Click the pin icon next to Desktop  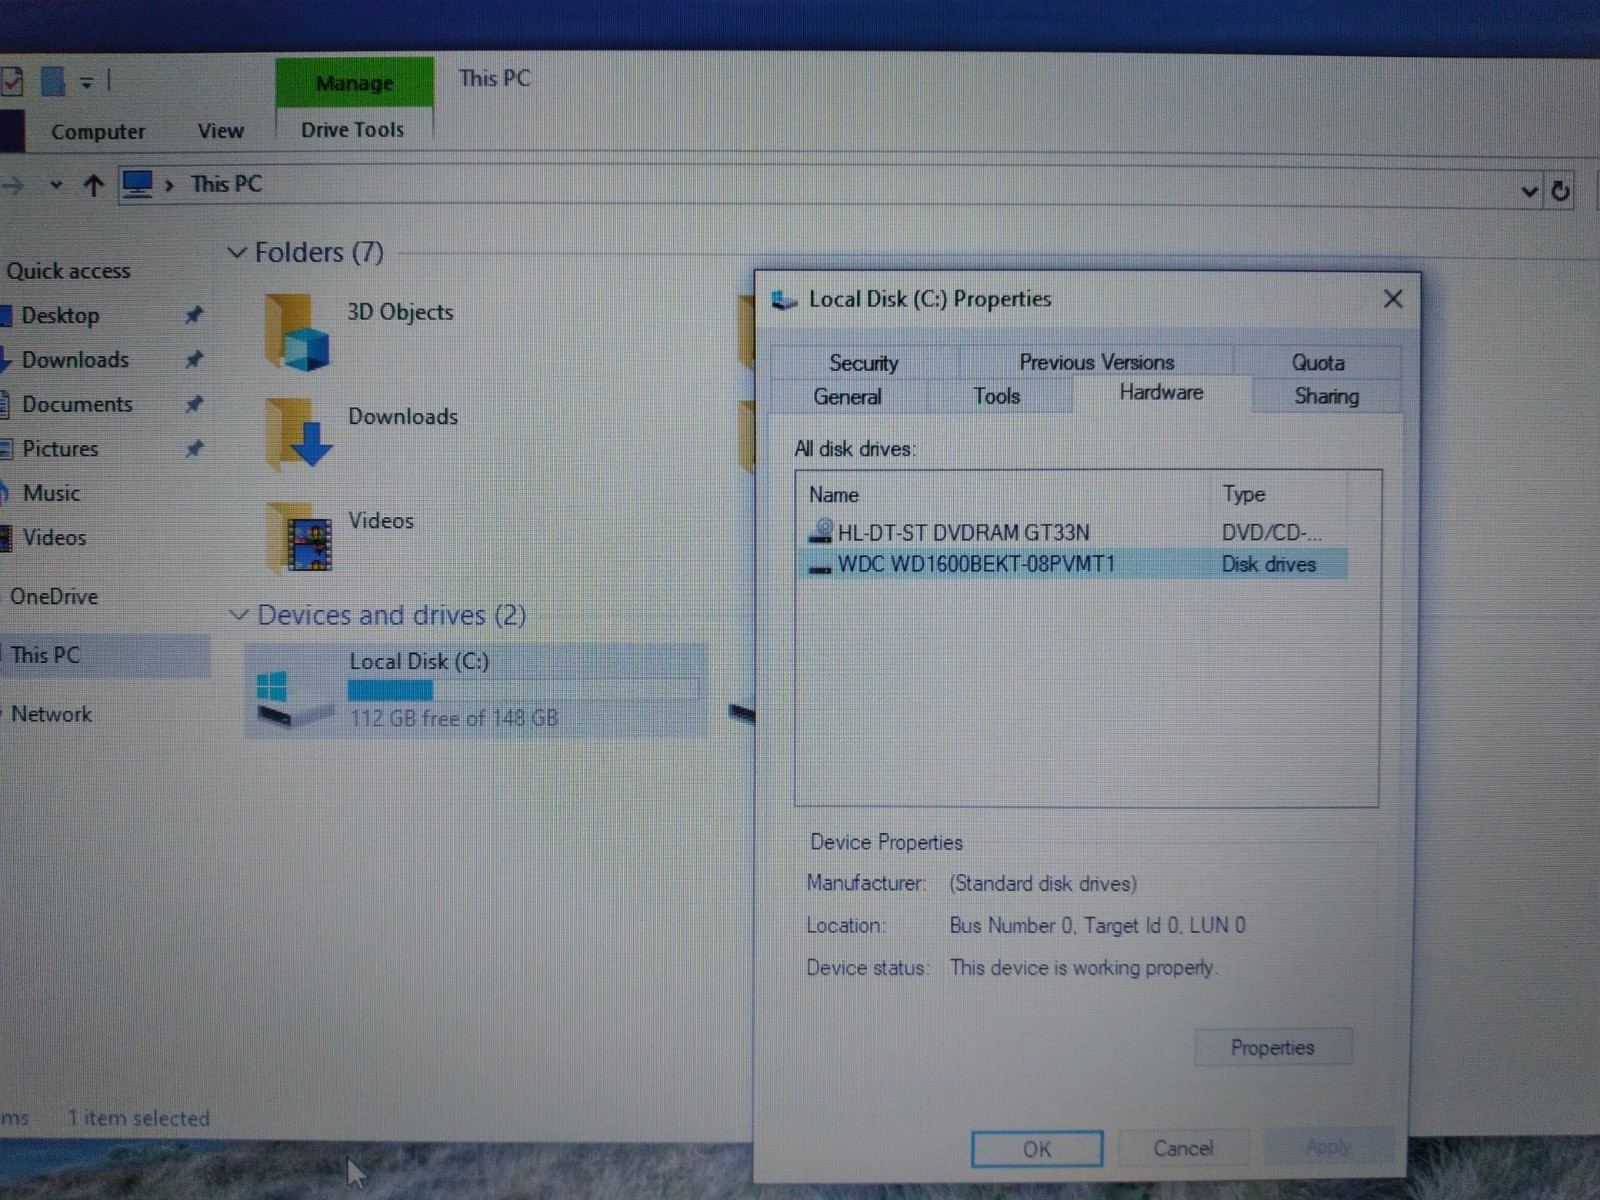click(194, 315)
